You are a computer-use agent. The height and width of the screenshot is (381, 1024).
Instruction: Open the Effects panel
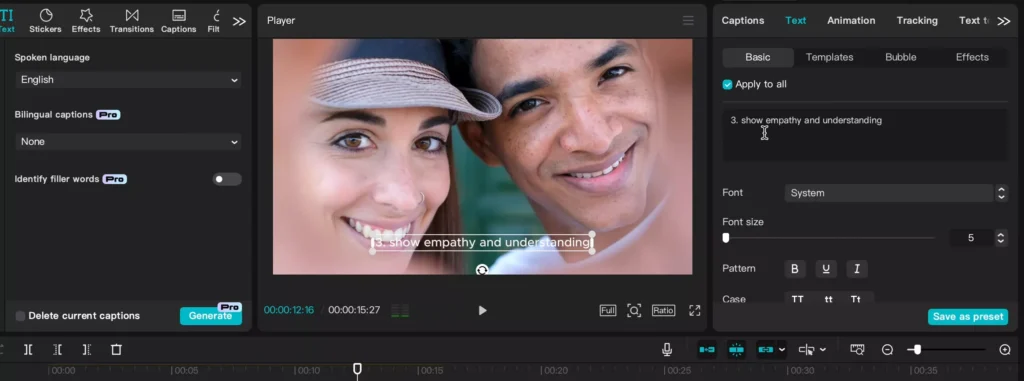(86, 20)
